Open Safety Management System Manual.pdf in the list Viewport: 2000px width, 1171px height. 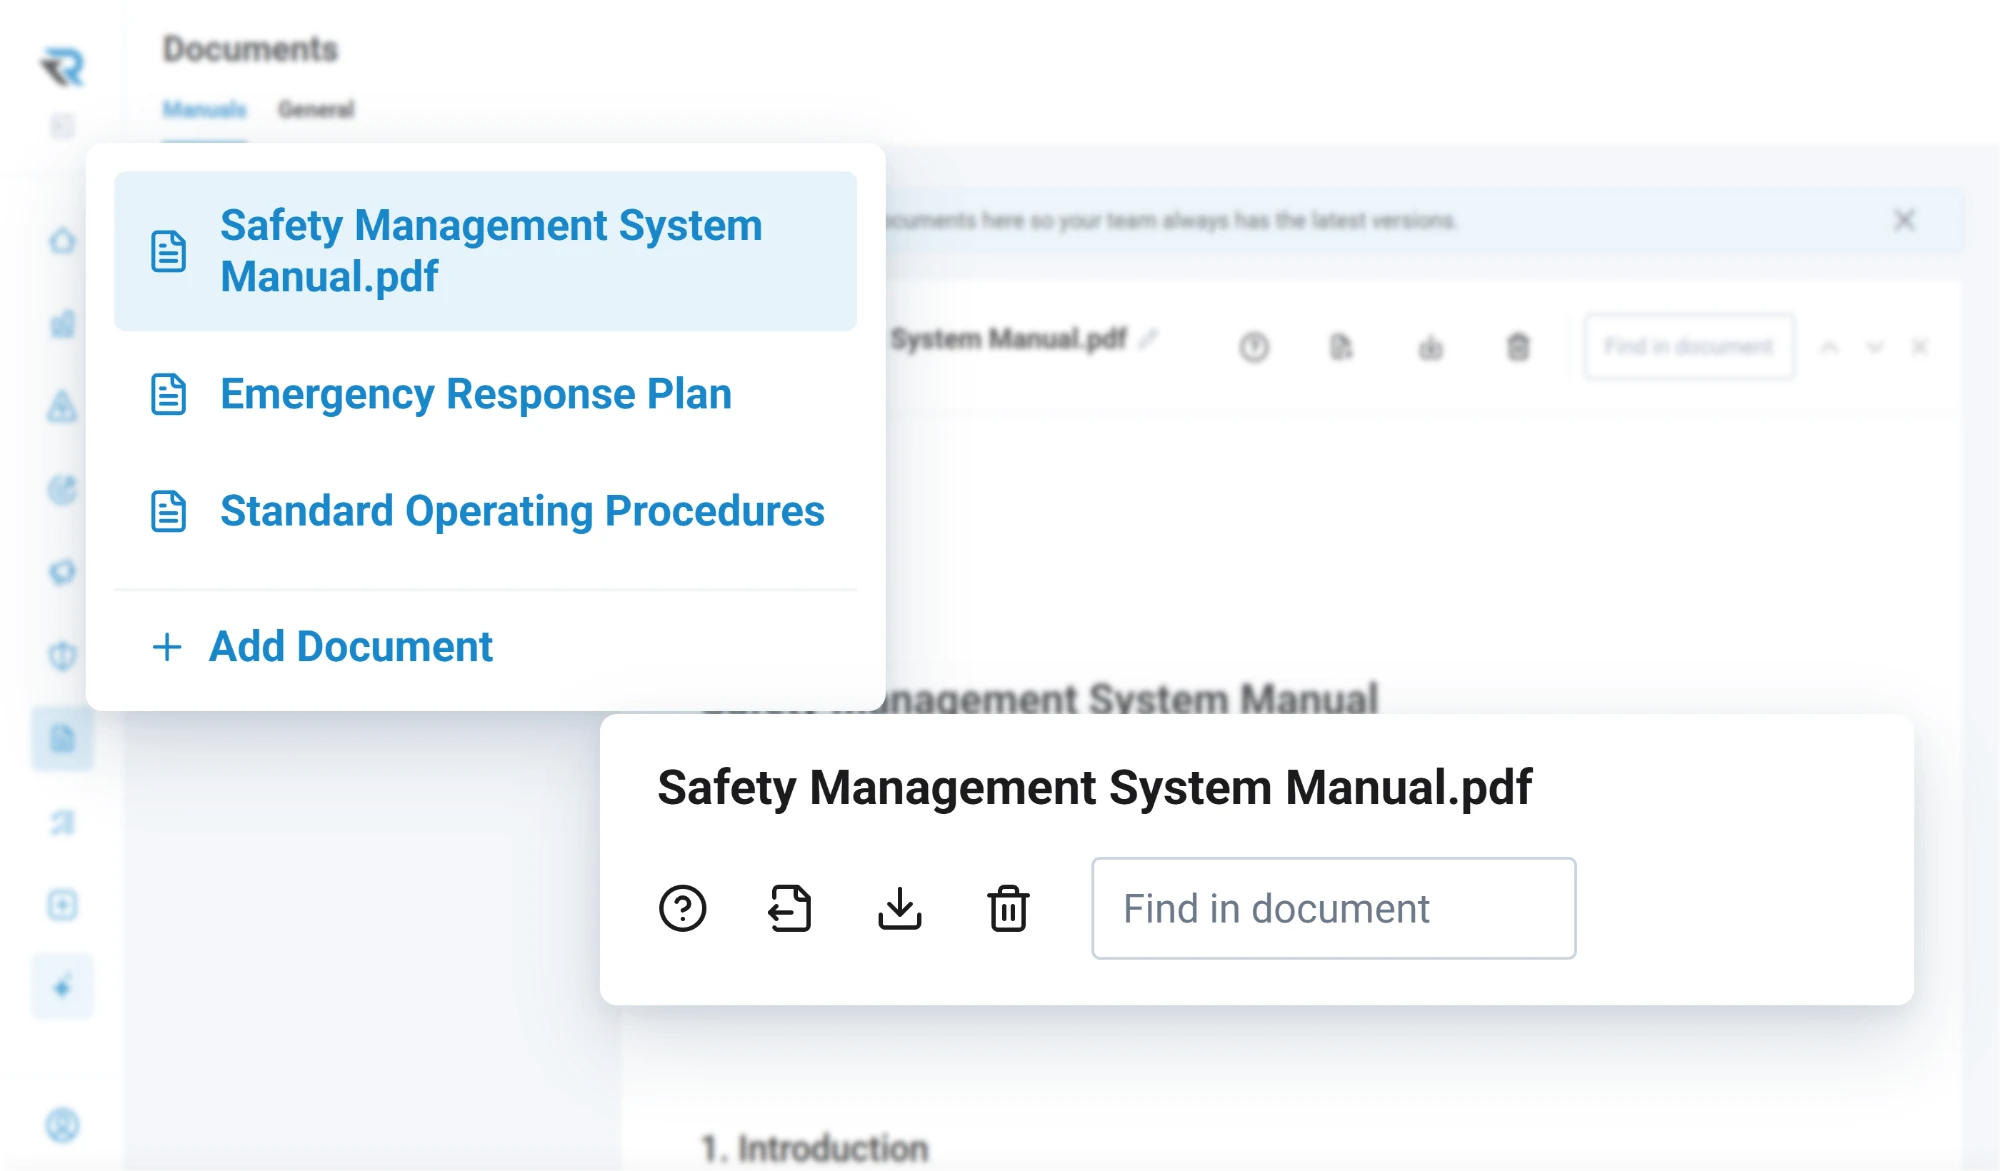tap(485, 251)
